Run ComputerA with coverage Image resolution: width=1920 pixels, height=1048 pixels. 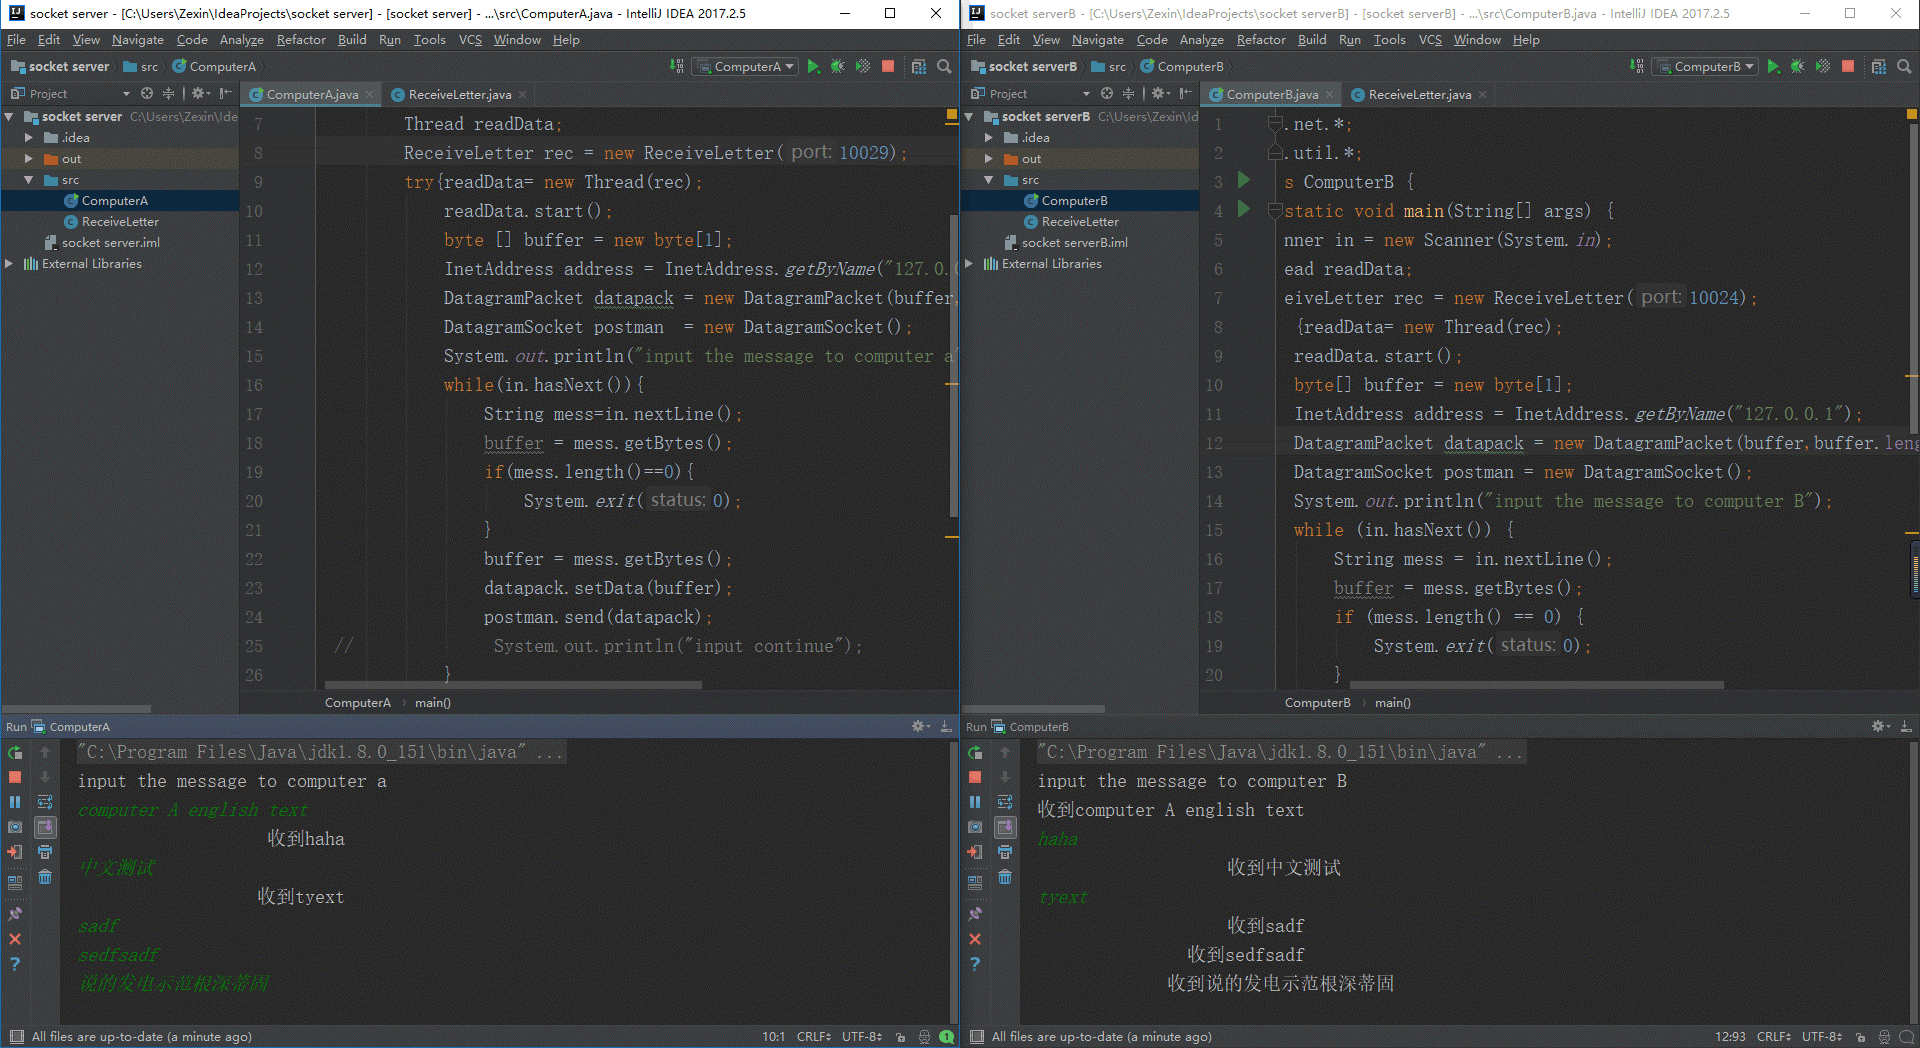pyautogui.click(x=863, y=66)
